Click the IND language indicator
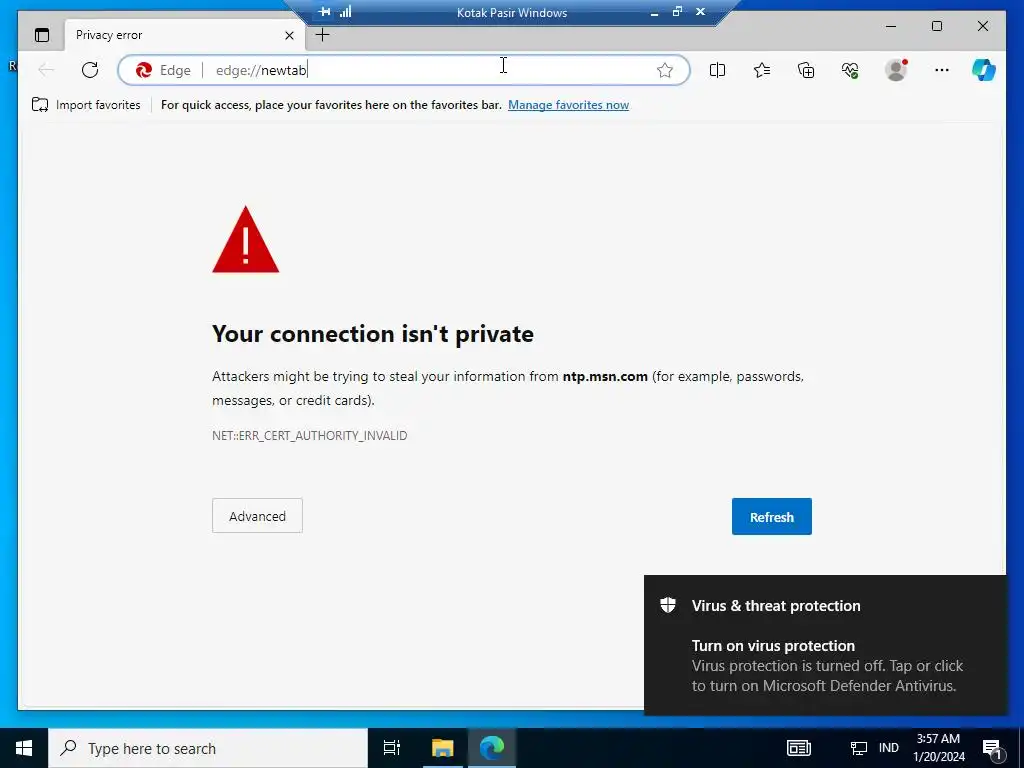Viewport: 1024px width, 768px height. (888, 748)
